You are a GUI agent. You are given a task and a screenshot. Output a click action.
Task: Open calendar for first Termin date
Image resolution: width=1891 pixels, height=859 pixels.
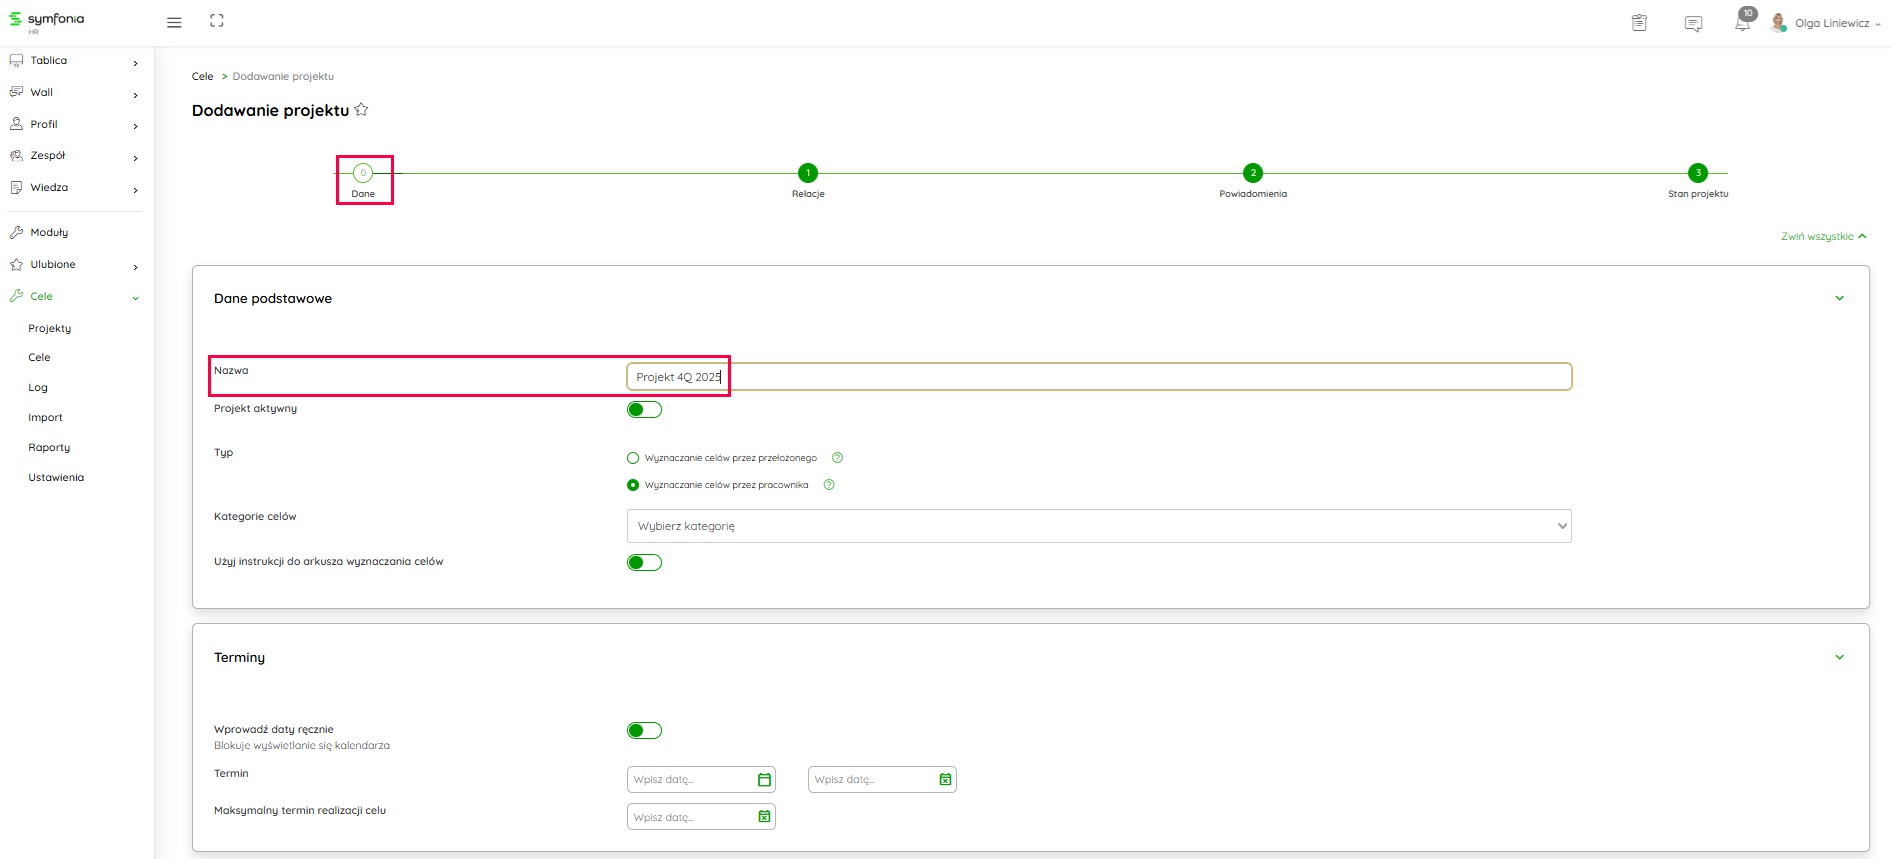[764, 780]
